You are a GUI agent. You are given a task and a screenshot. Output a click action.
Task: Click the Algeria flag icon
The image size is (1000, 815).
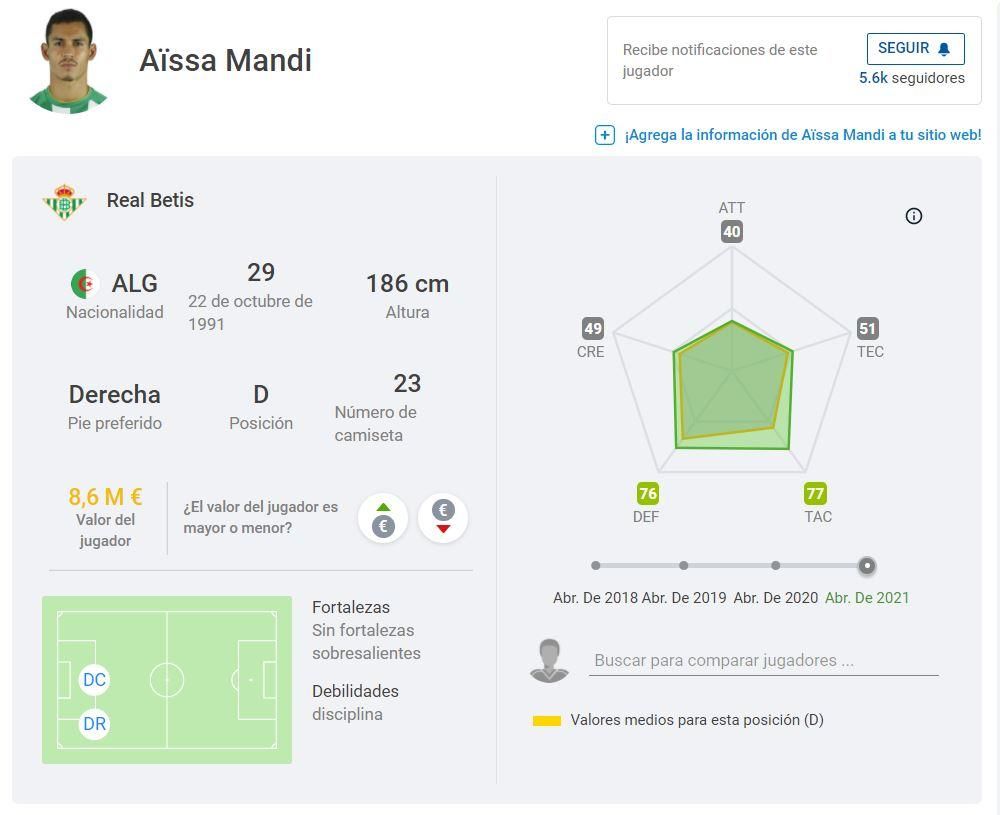click(x=85, y=284)
